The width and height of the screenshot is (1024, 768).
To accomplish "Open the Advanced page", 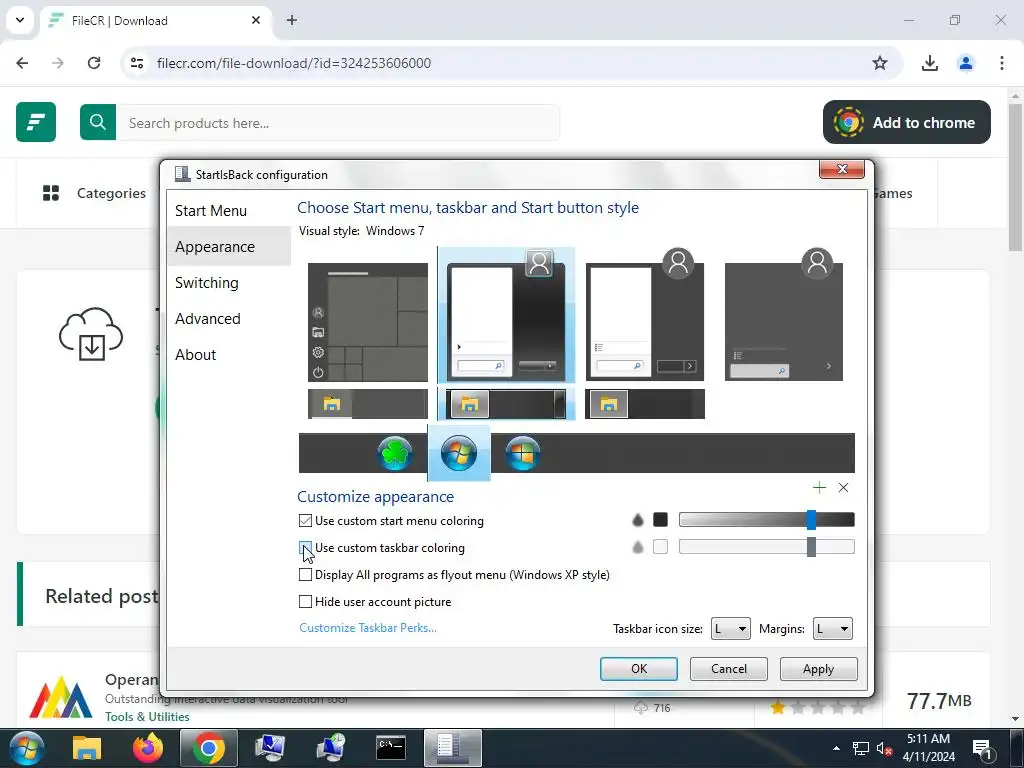I will coord(208,319).
